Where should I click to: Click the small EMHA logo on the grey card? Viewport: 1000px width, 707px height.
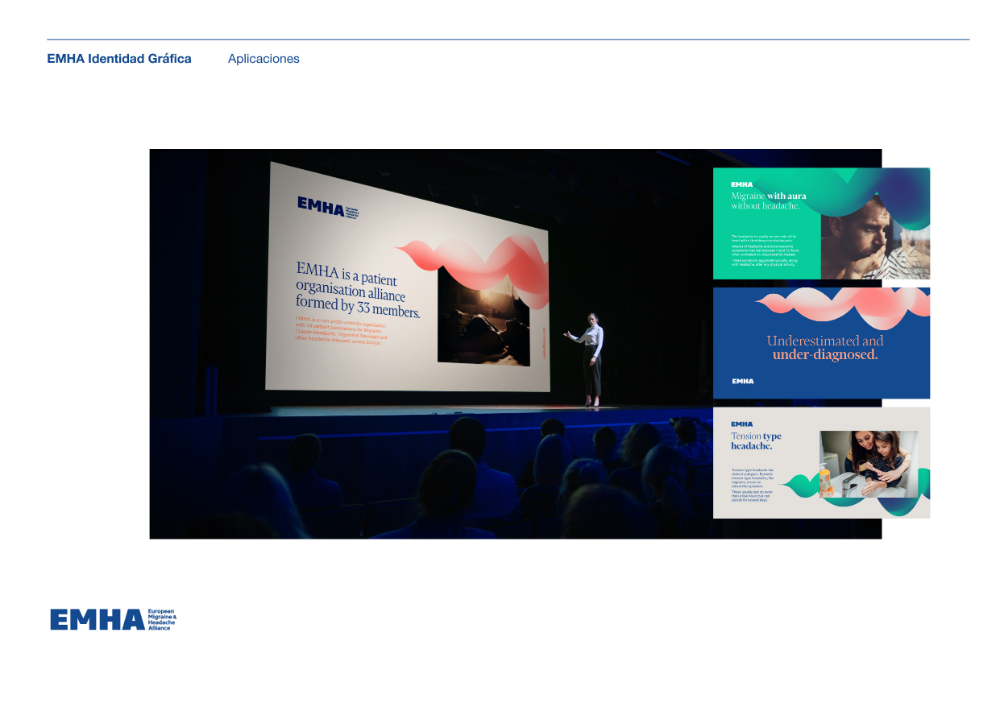pyautogui.click(x=742, y=424)
